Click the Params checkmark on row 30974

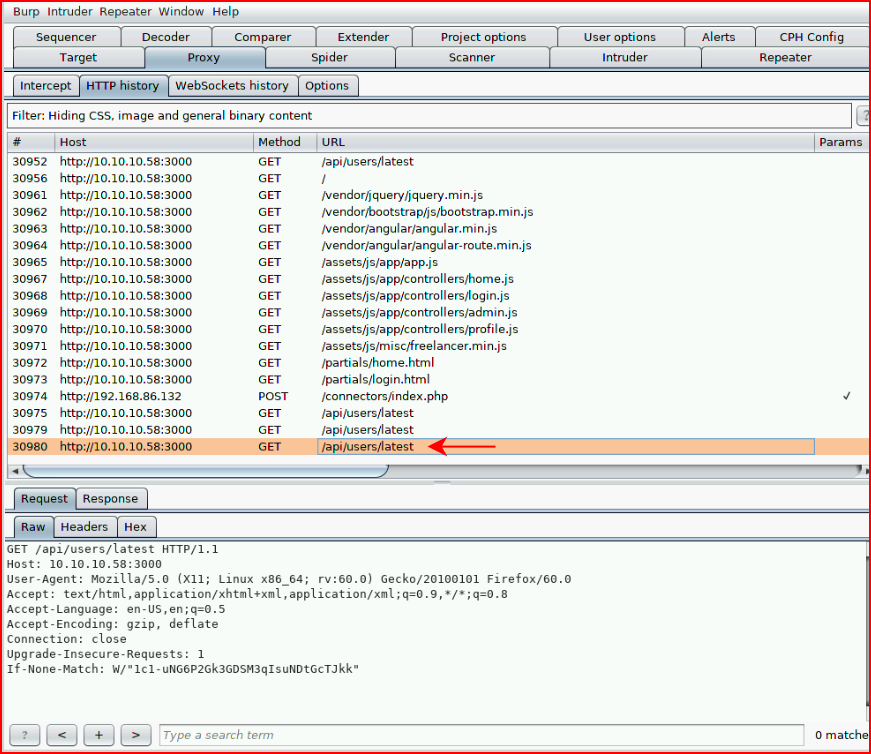click(x=846, y=396)
